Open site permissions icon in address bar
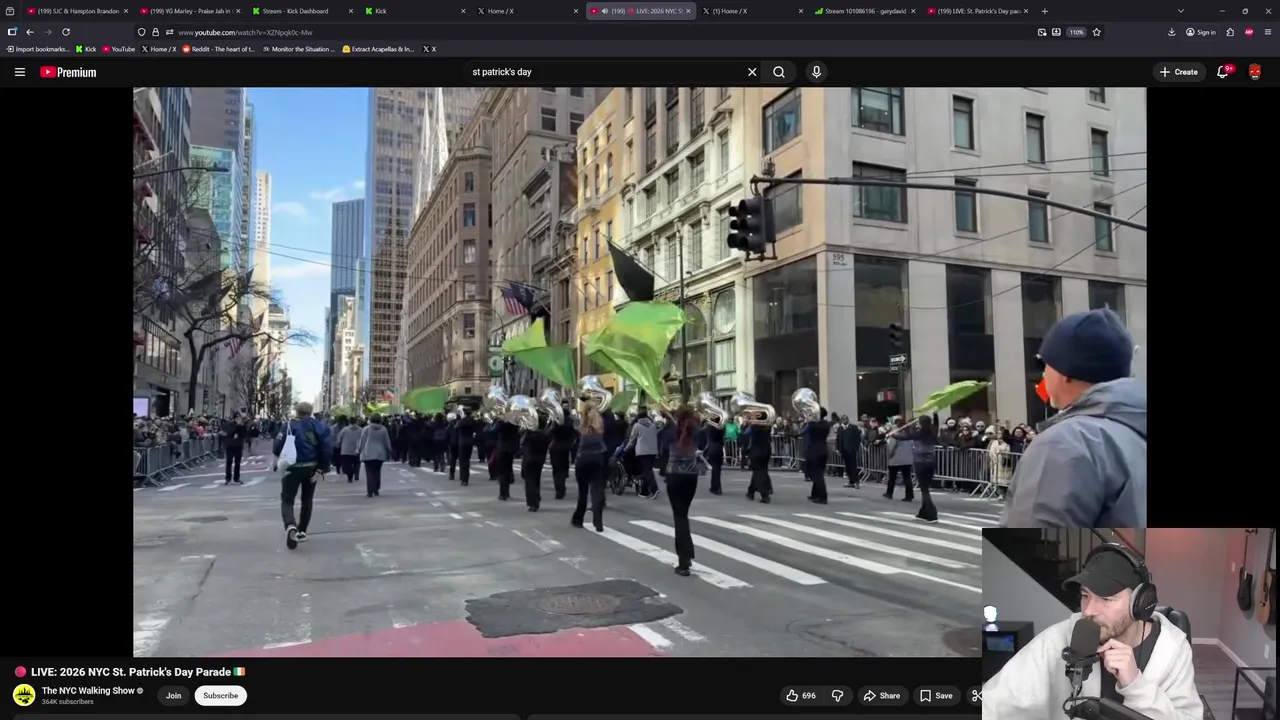1280x720 pixels. (x=169, y=32)
